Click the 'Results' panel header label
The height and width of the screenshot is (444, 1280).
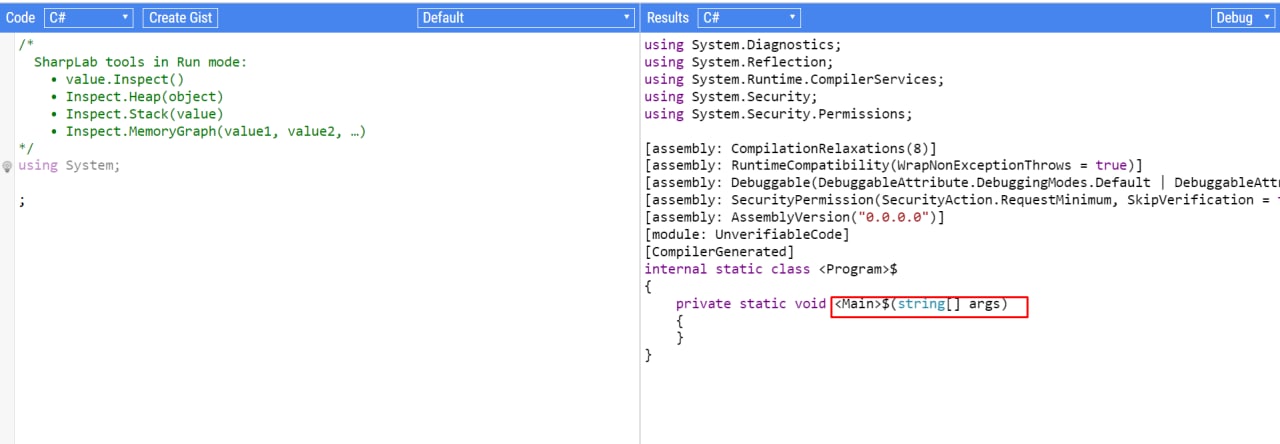point(668,17)
